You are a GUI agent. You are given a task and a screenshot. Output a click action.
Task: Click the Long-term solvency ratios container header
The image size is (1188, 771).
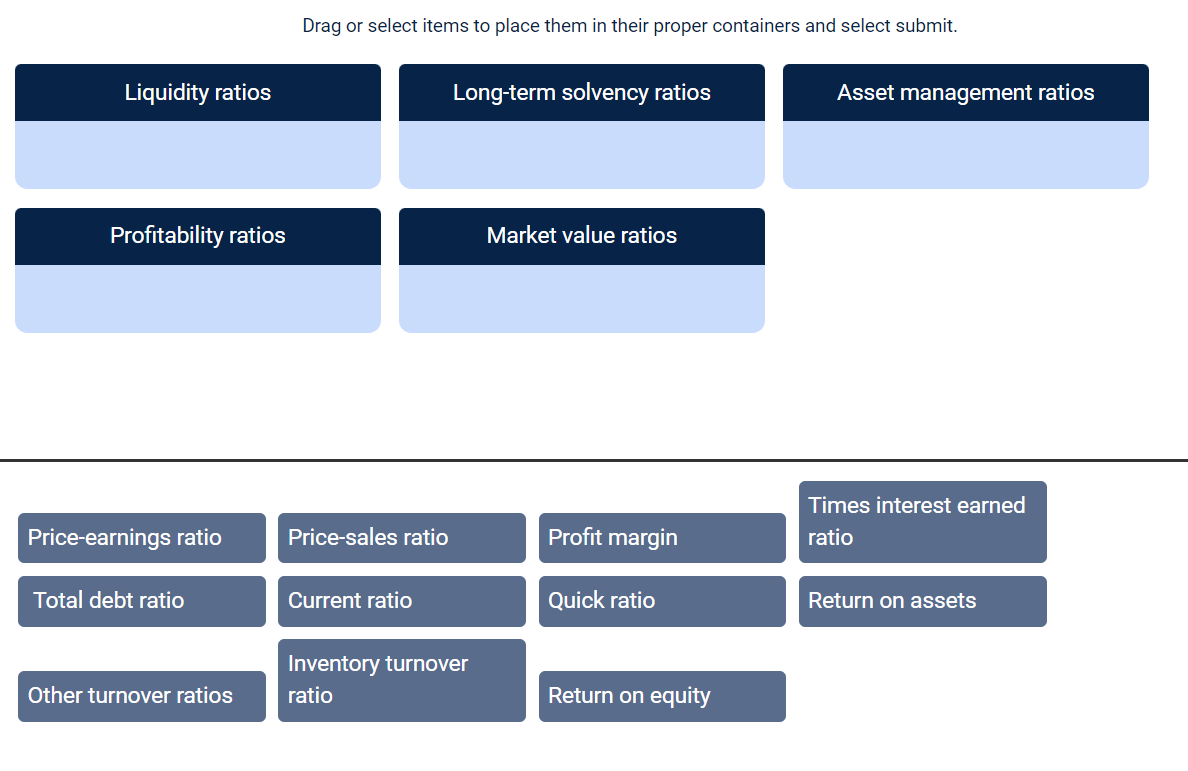pyautogui.click(x=581, y=92)
